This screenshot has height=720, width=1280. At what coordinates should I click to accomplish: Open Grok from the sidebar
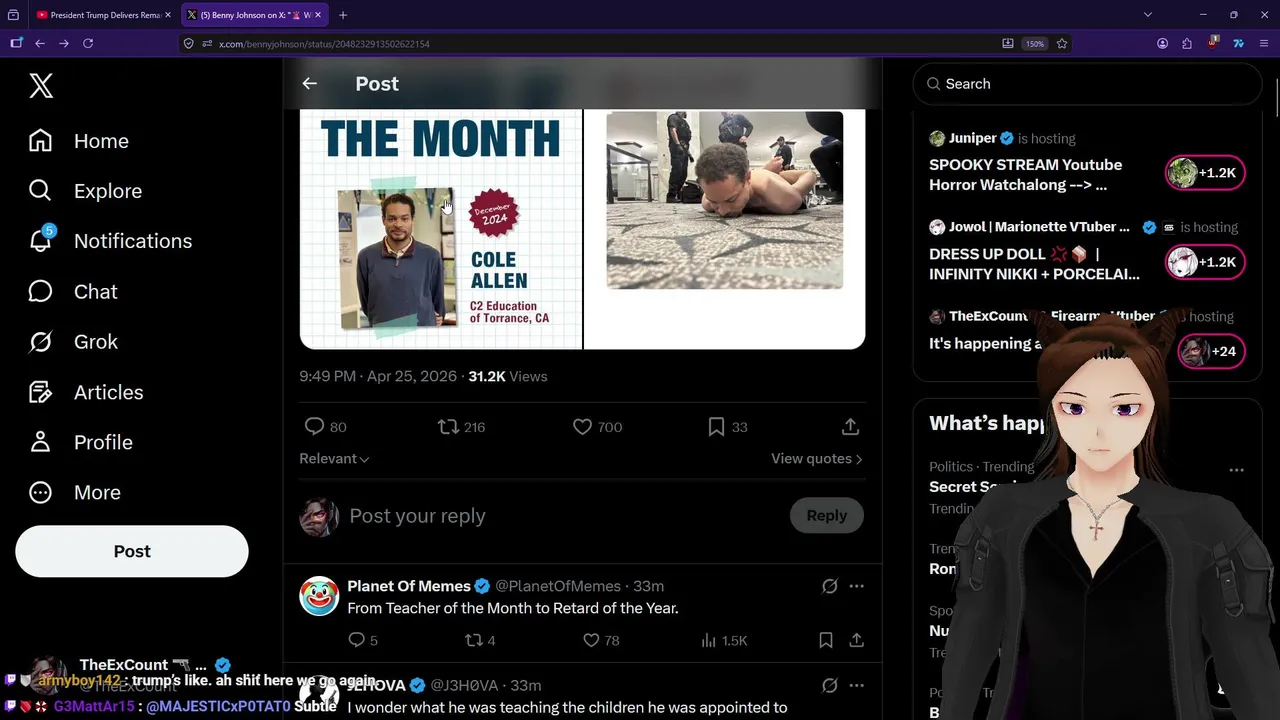(x=73, y=342)
